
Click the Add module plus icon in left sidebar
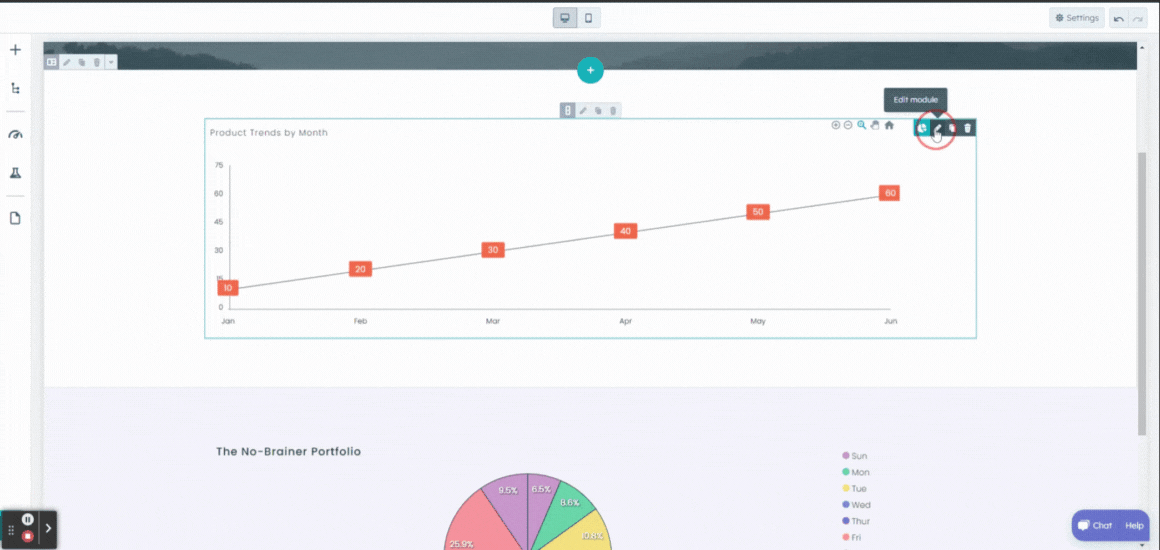(x=15, y=50)
